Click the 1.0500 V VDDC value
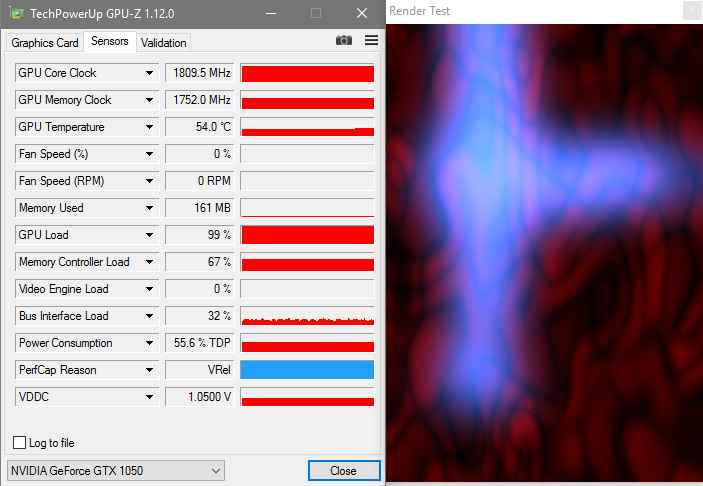703x486 pixels. pos(200,397)
